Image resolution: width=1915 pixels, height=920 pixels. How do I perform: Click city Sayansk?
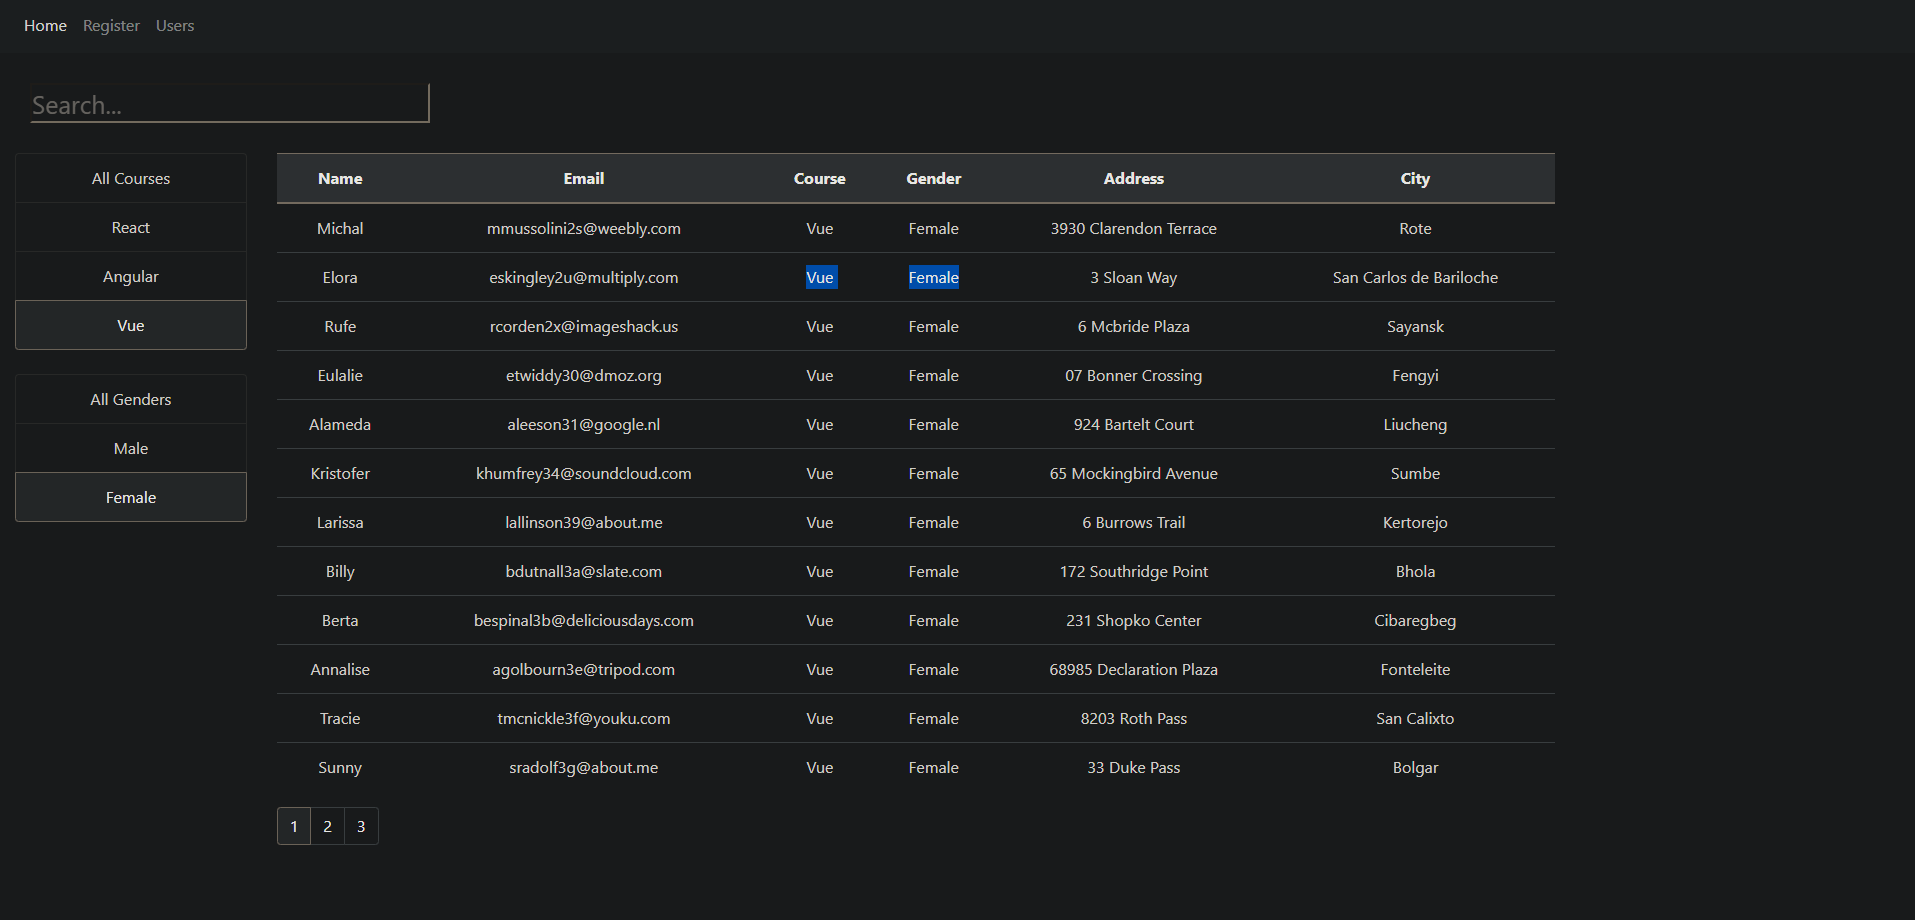(1415, 327)
